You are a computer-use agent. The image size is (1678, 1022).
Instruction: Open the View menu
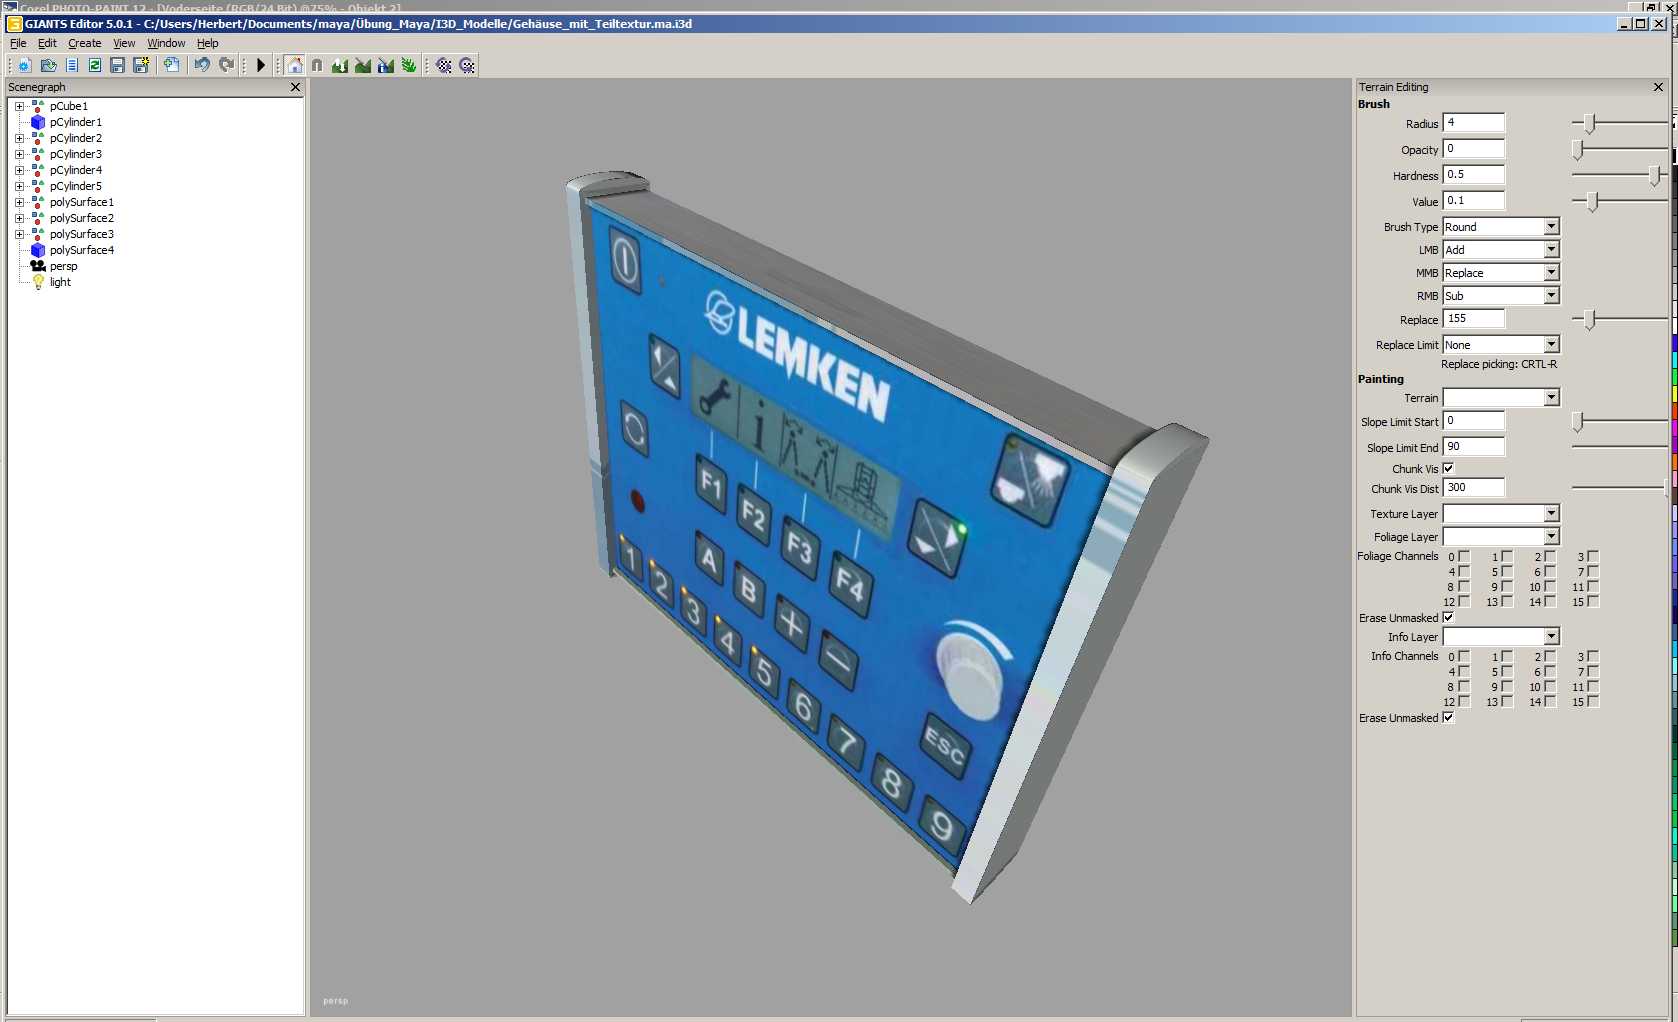coord(124,43)
